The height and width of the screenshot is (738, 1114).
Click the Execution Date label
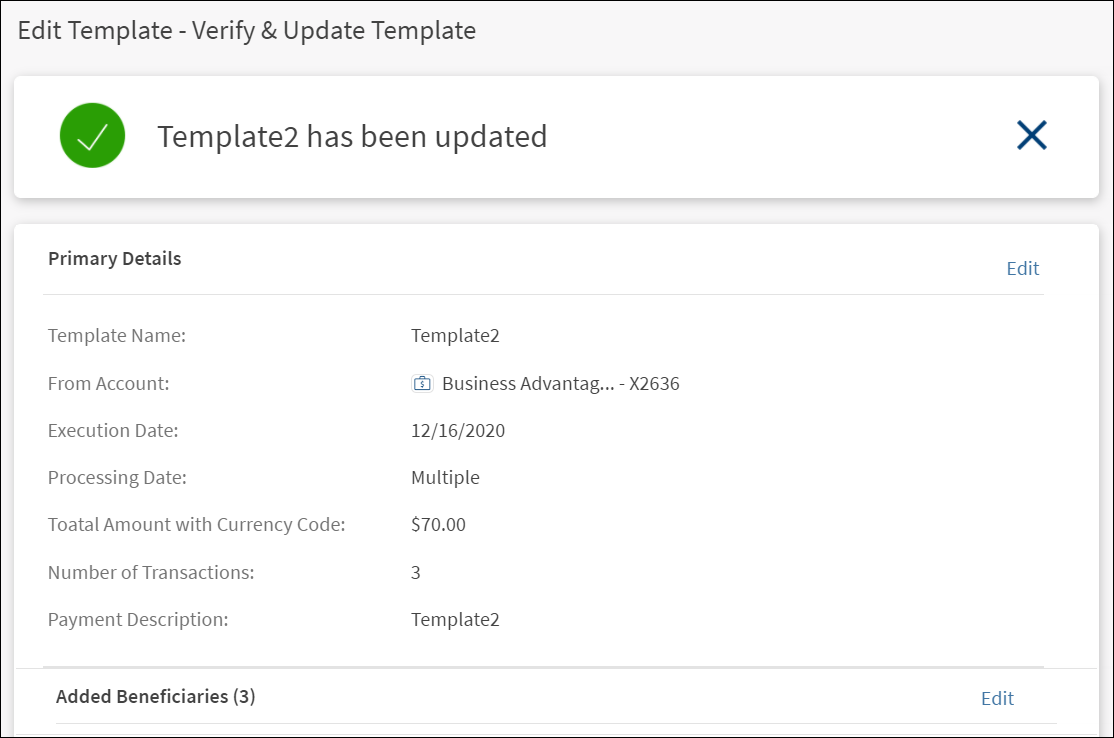point(113,431)
